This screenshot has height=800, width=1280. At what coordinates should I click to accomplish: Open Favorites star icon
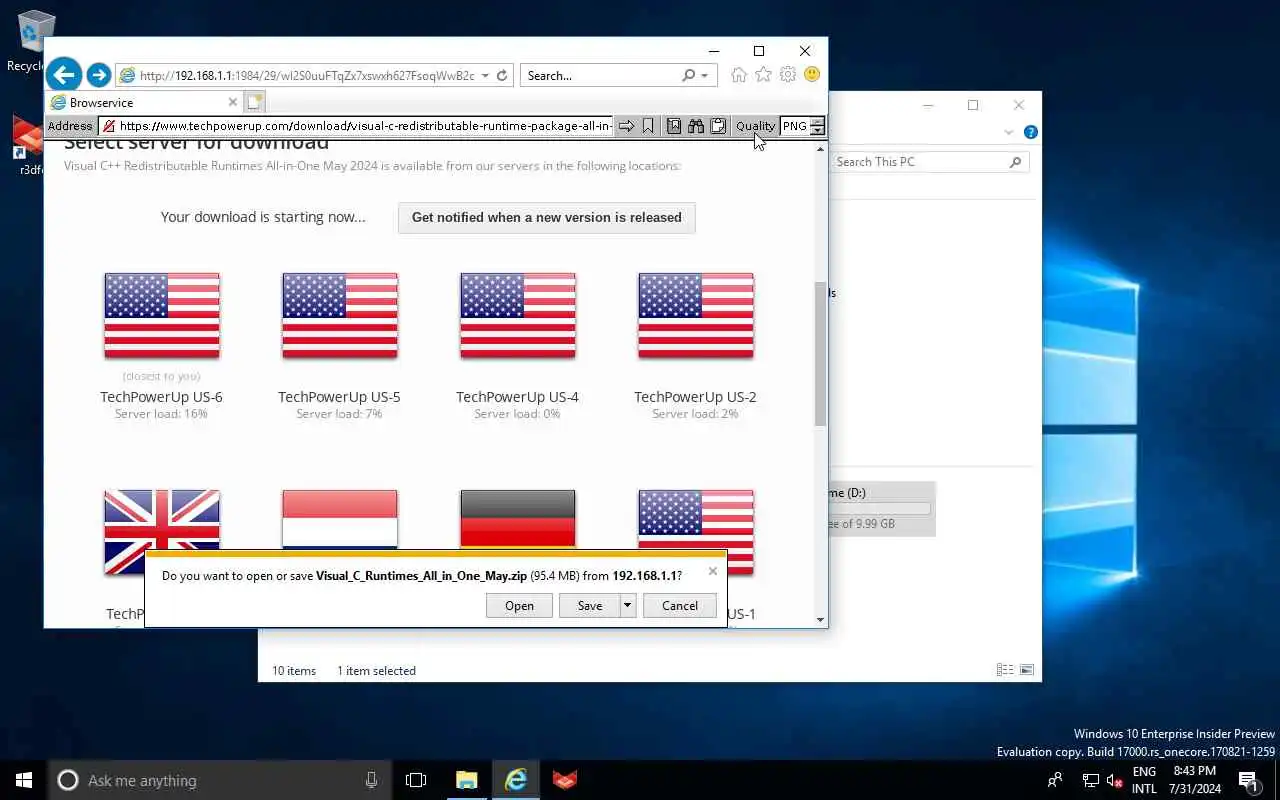pyautogui.click(x=763, y=75)
